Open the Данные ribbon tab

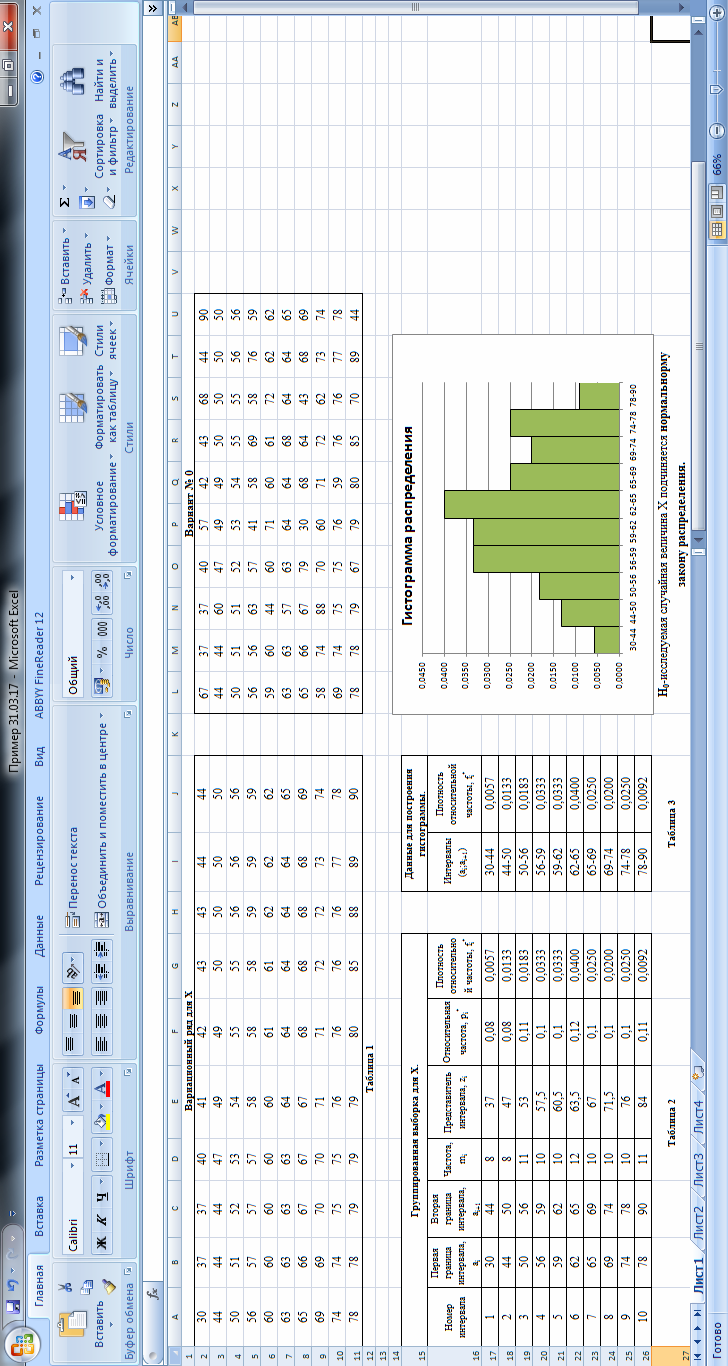point(40,935)
